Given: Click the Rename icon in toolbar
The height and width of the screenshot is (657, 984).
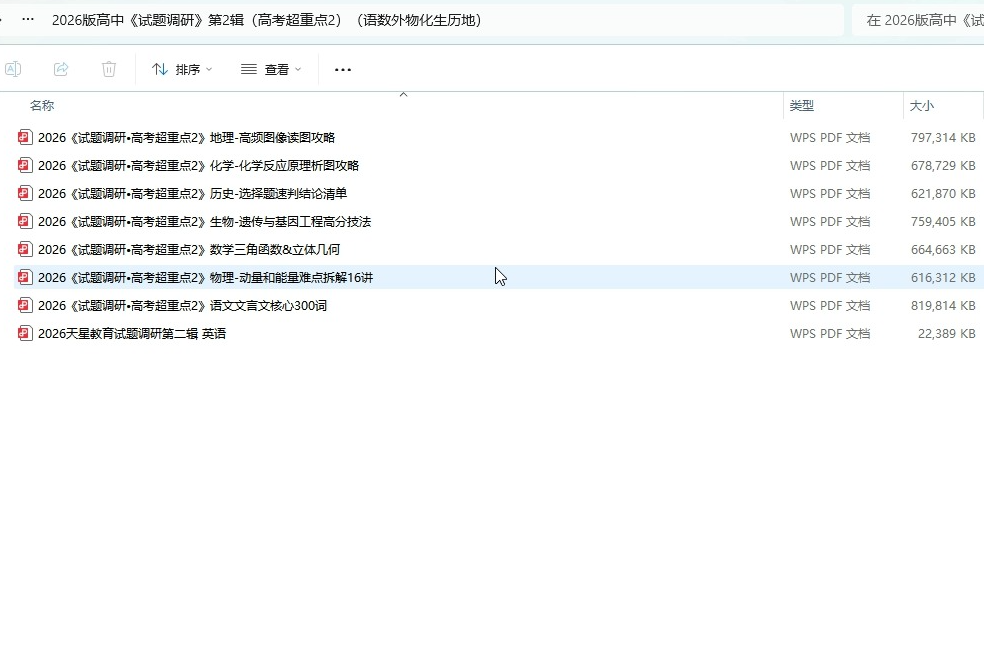Looking at the screenshot, I should pos(13,69).
